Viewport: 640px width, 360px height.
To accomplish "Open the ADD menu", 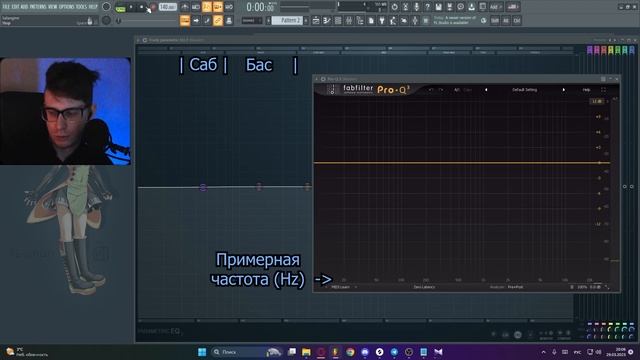I will click(x=24, y=7).
